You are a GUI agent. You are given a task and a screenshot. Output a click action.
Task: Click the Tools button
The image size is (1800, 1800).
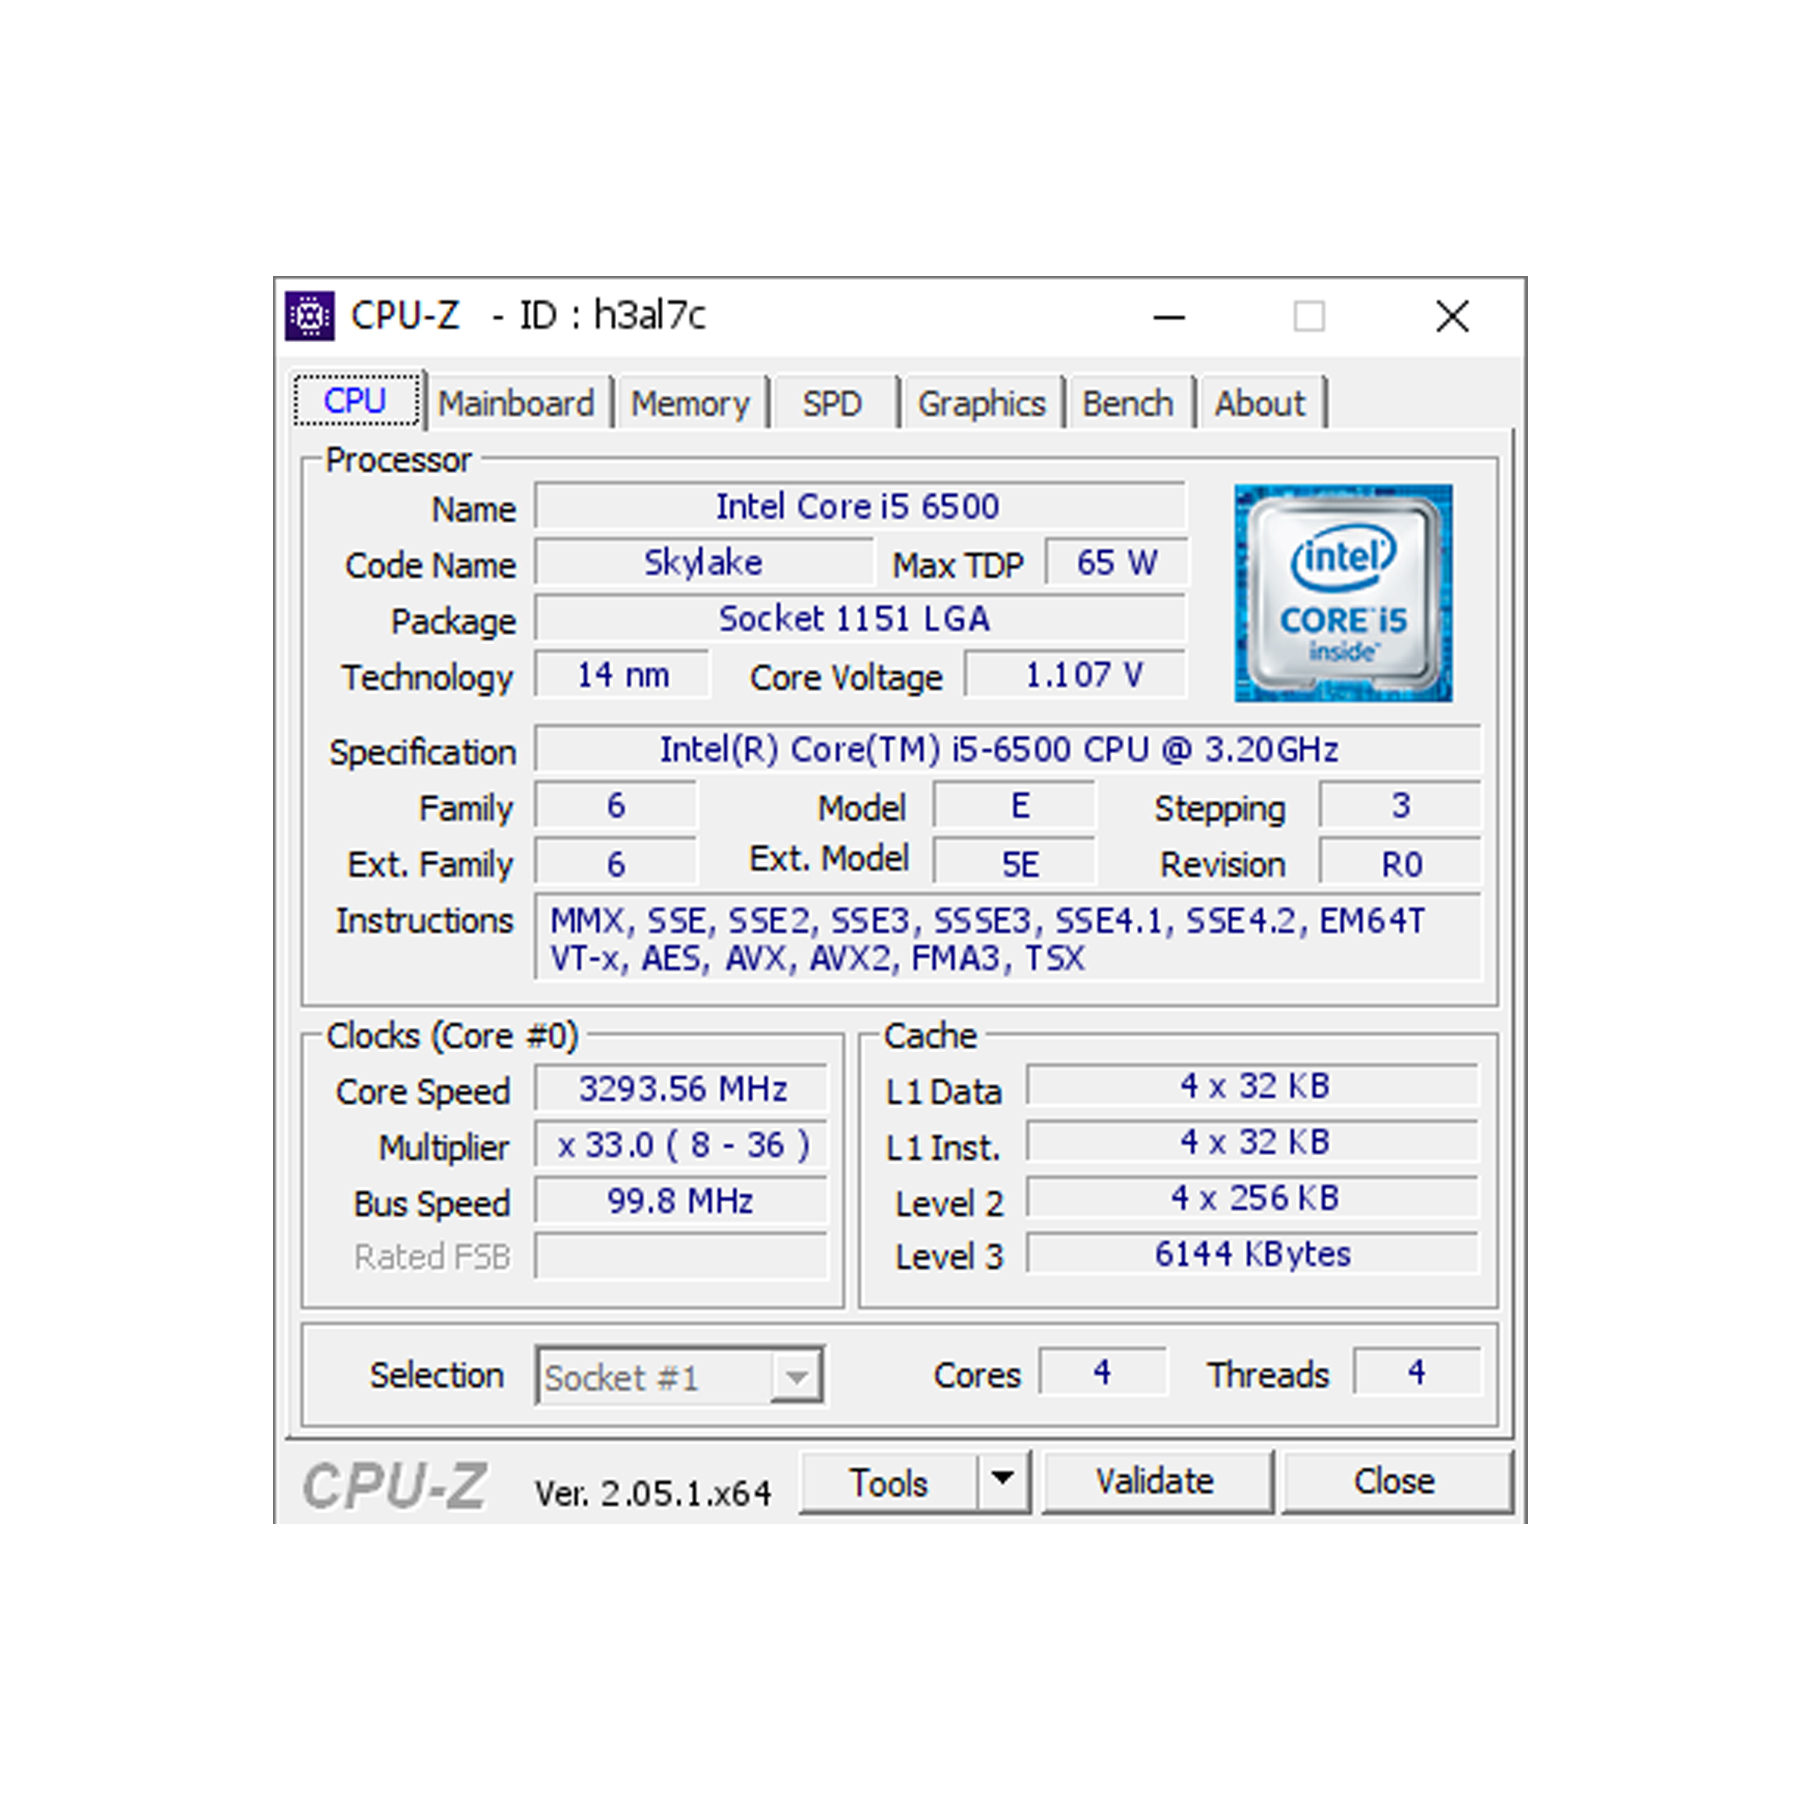tap(888, 1482)
